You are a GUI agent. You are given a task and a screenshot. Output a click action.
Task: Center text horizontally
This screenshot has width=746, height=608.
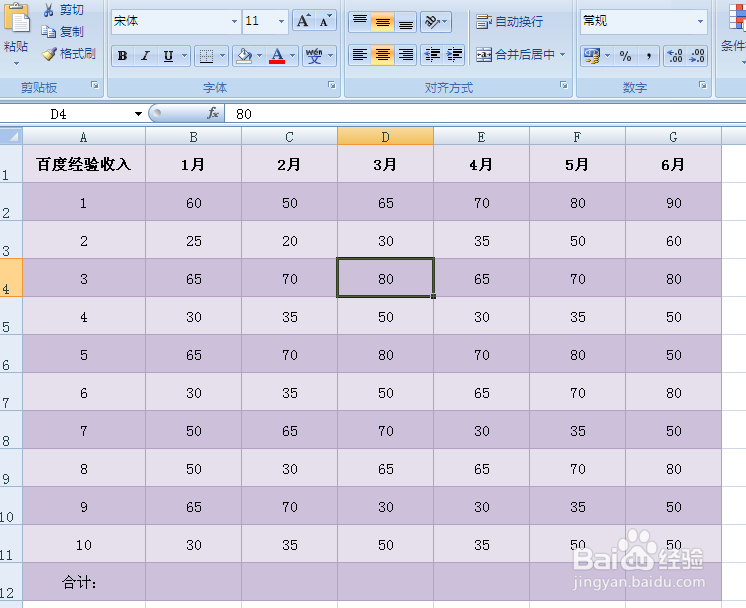383,55
